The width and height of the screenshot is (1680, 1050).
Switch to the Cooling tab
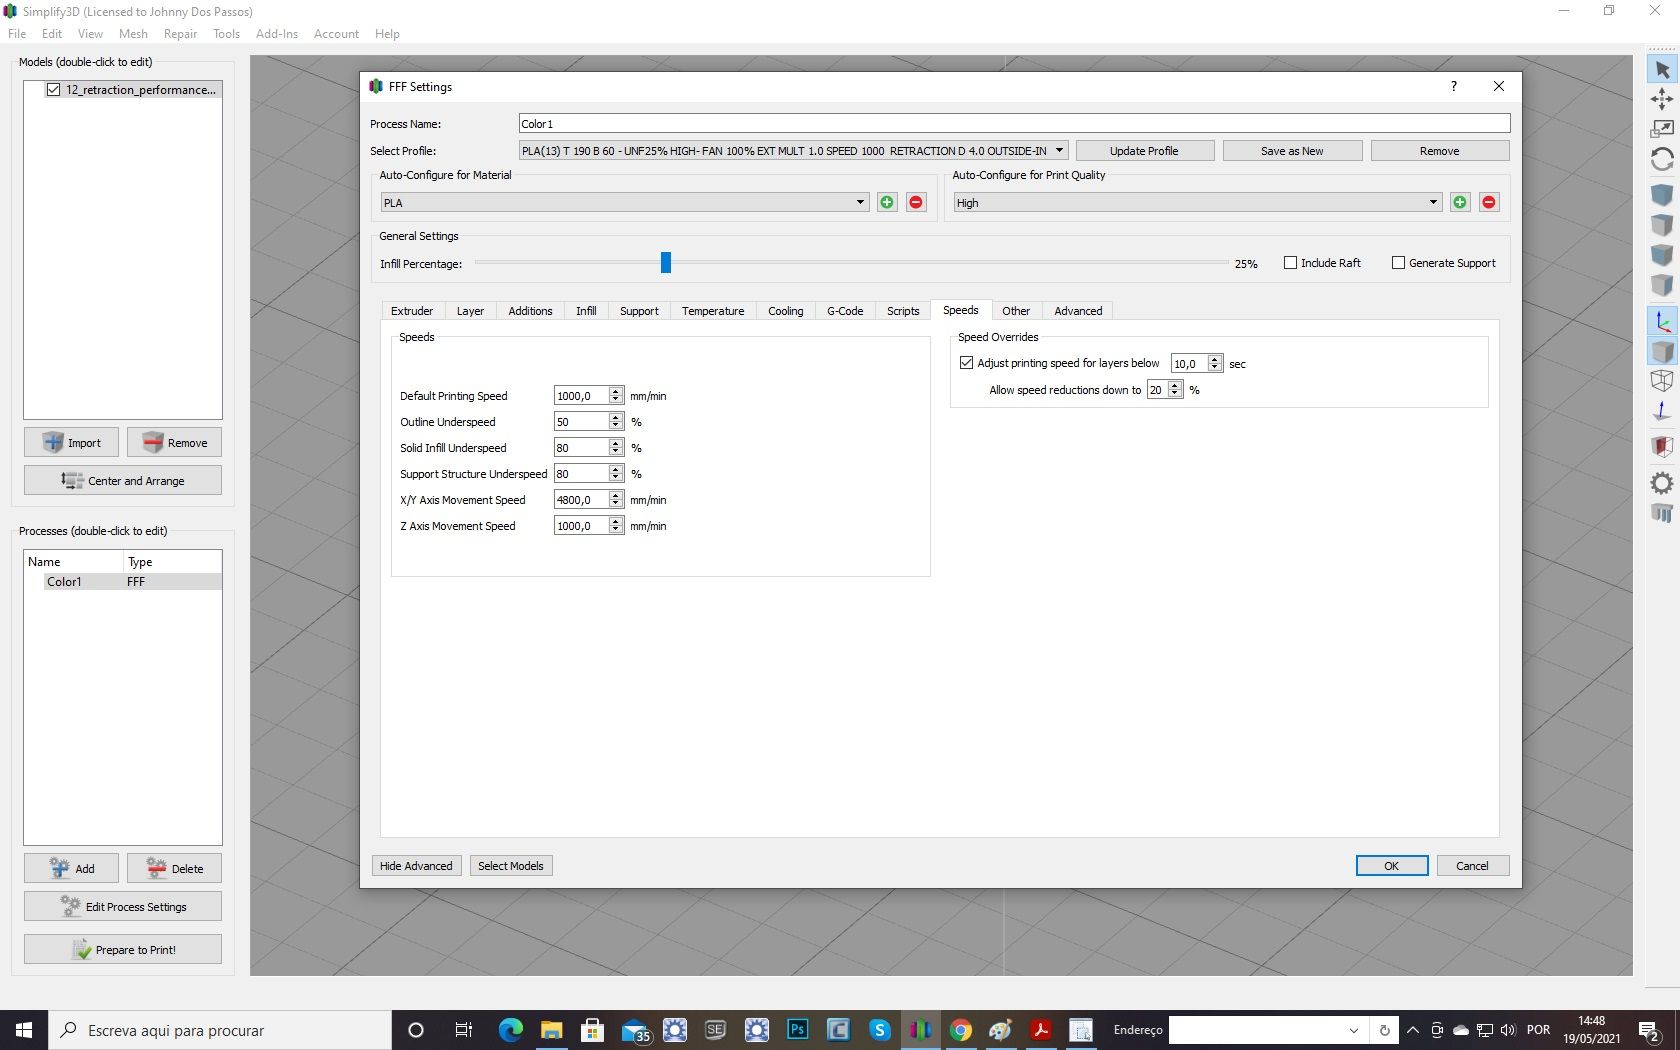point(786,311)
